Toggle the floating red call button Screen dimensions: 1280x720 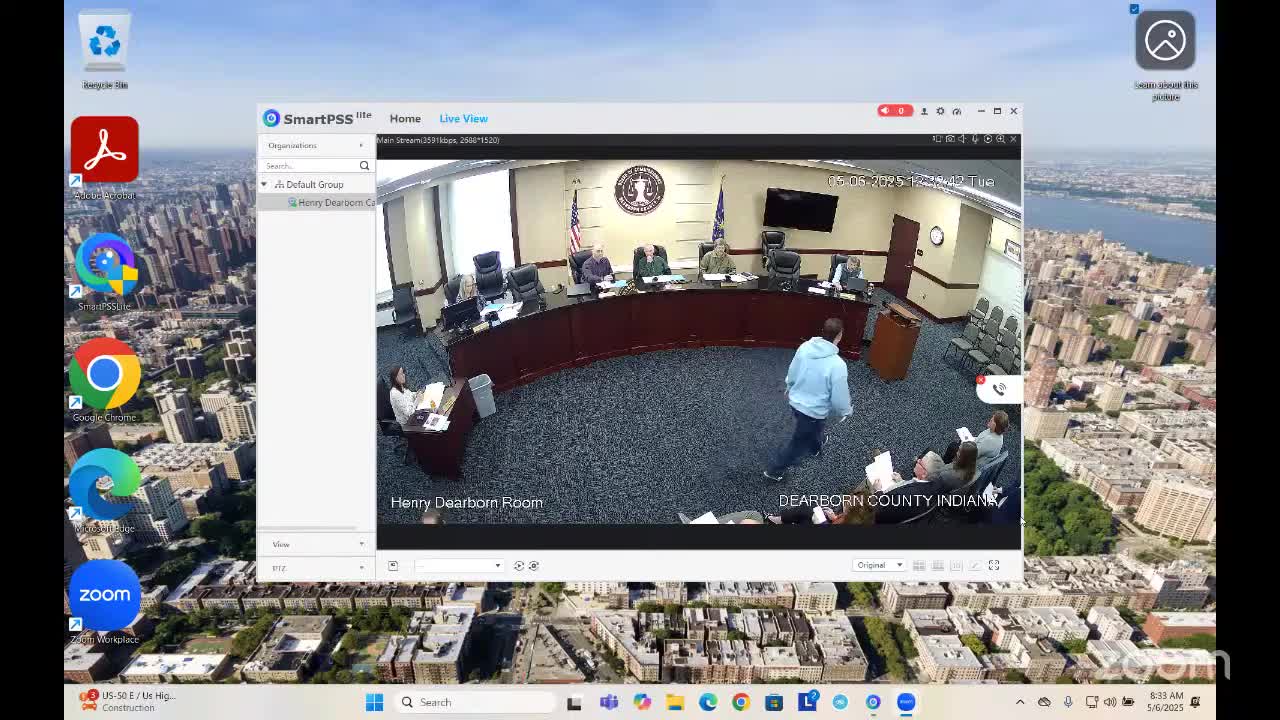[x=998, y=389]
